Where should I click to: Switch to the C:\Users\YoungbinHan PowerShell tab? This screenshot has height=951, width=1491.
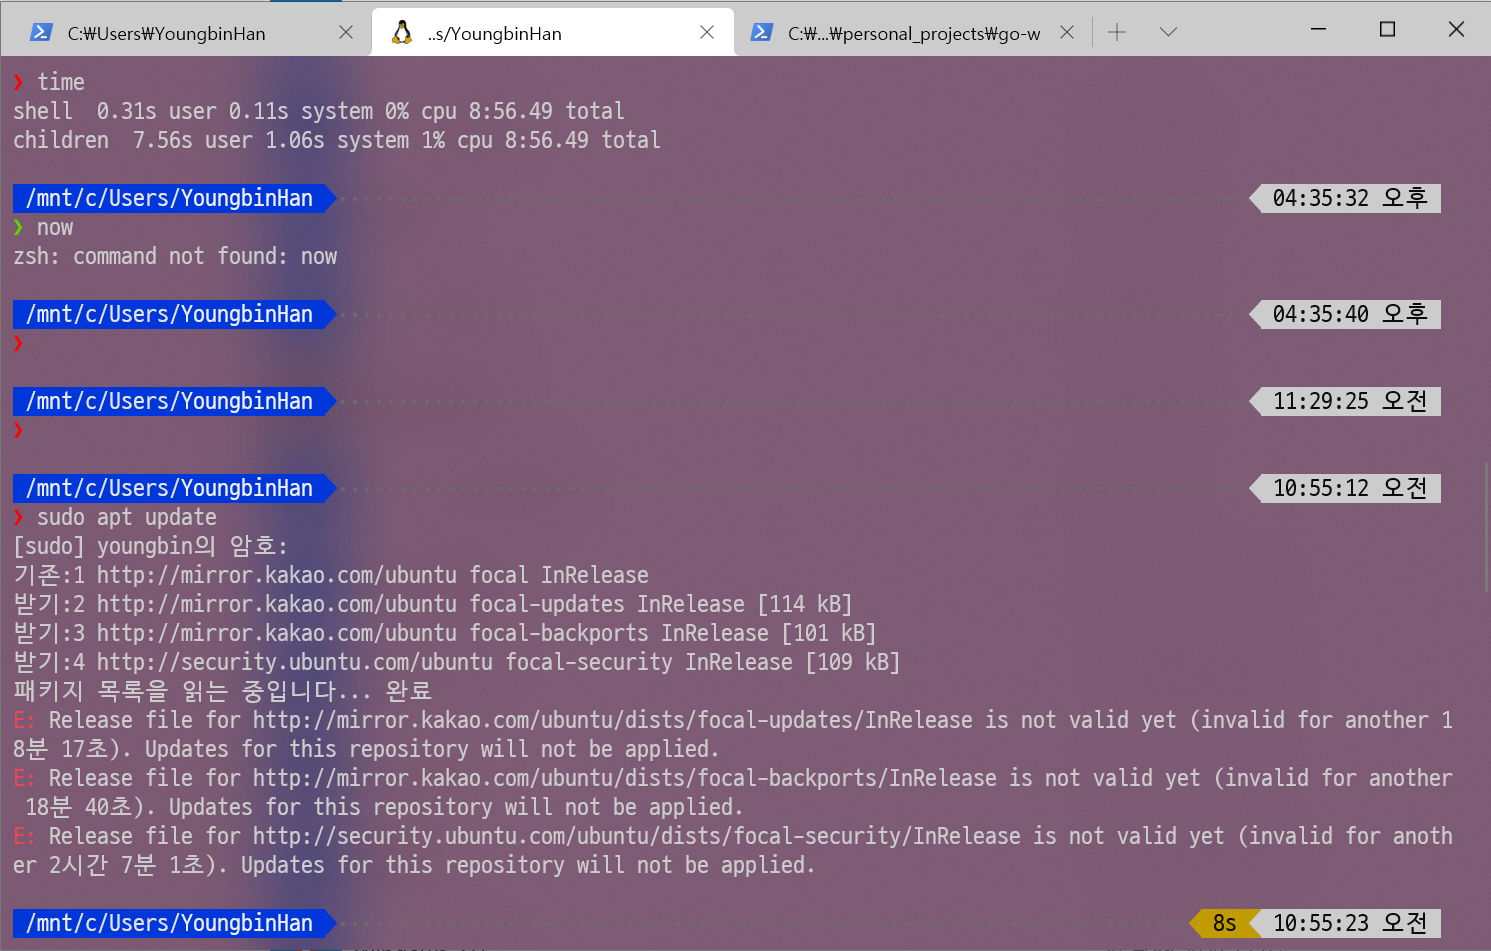click(166, 34)
